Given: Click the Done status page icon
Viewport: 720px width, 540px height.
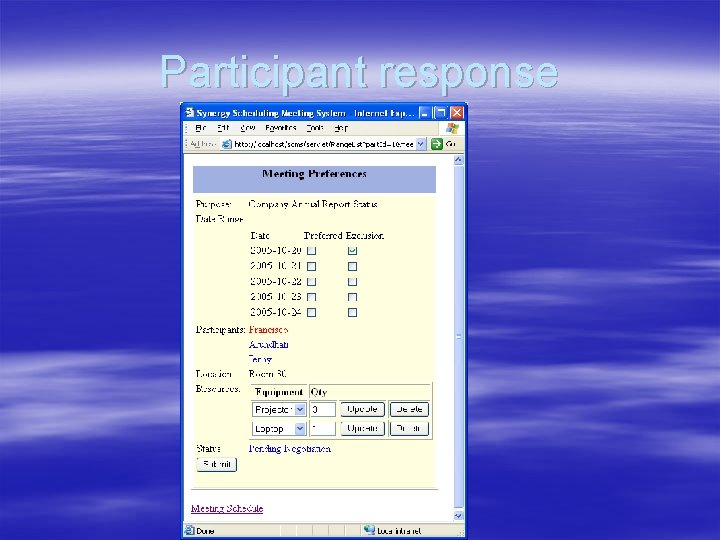Looking at the screenshot, I should tap(189, 530).
